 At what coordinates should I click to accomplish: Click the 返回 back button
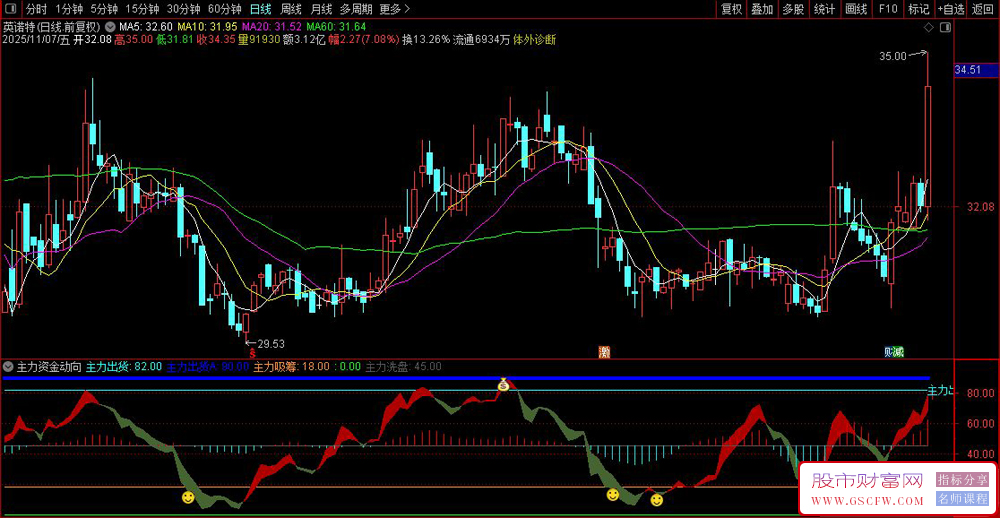[x=983, y=9]
